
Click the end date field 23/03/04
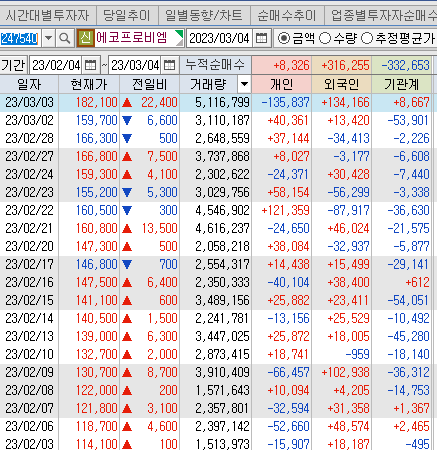click(135, 65)
